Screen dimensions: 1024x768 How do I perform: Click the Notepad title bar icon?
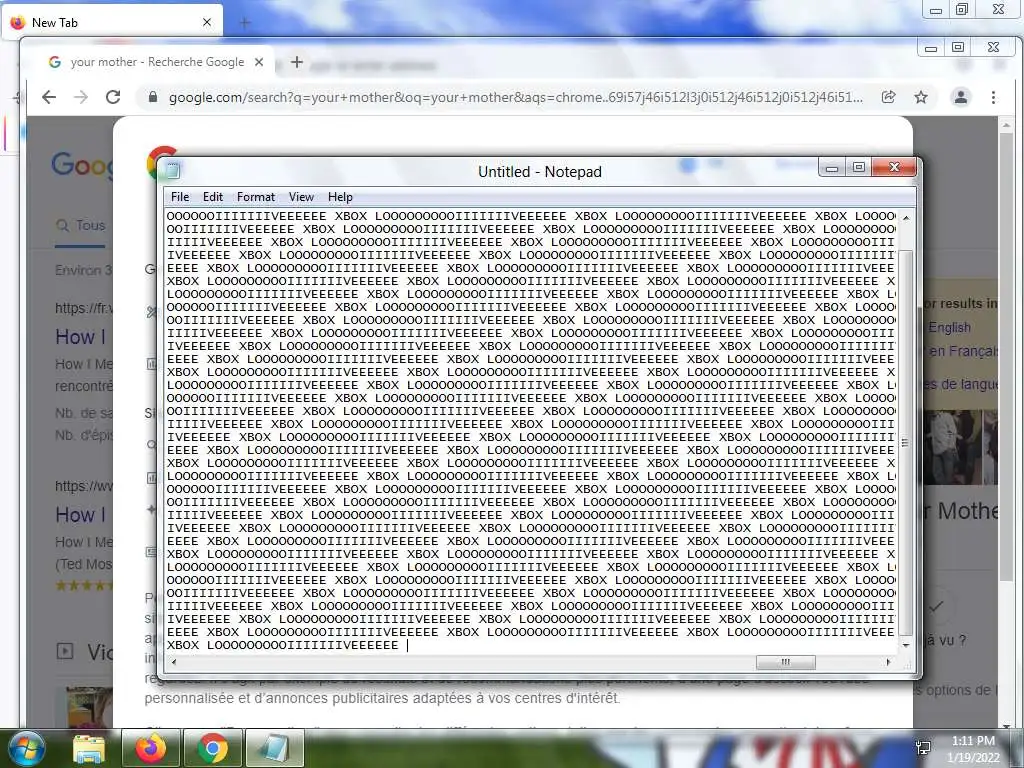click(x=172, y=170)
